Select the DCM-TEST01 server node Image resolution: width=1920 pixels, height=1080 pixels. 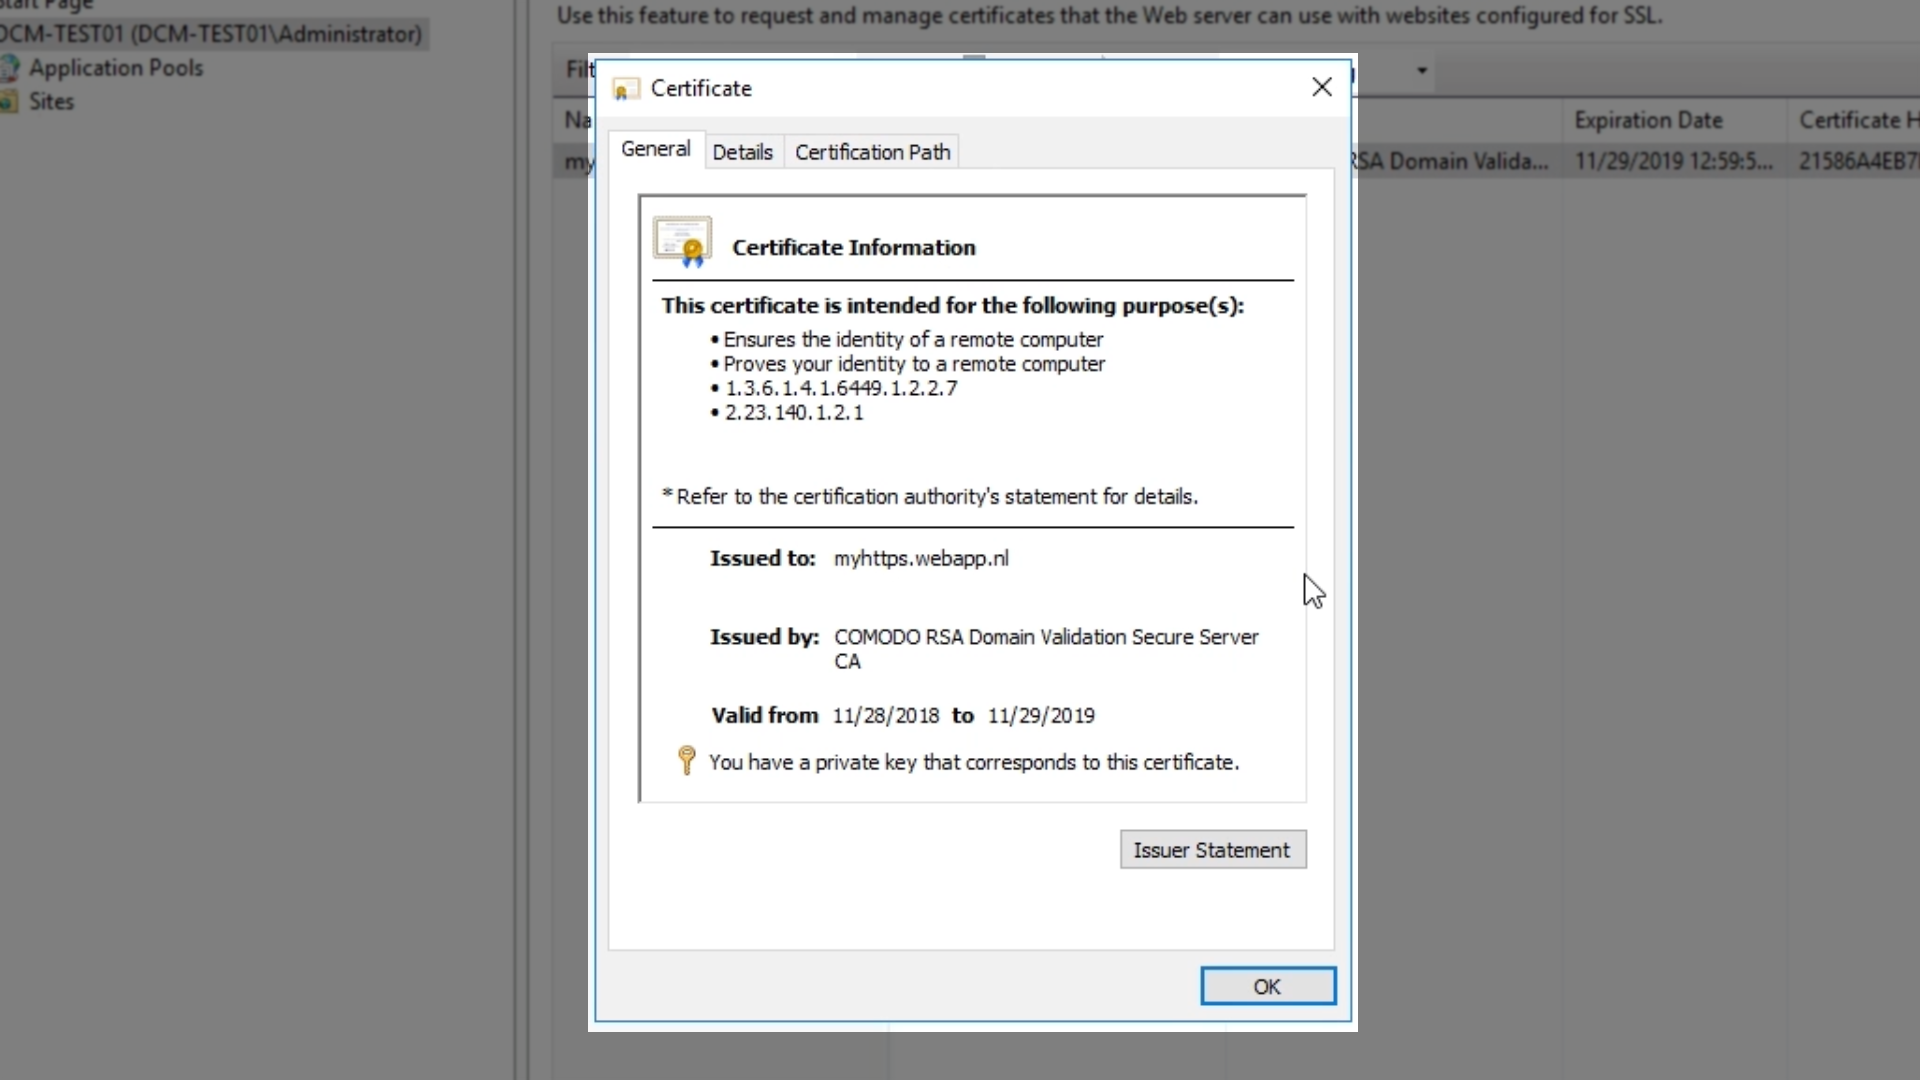[210, 34]
